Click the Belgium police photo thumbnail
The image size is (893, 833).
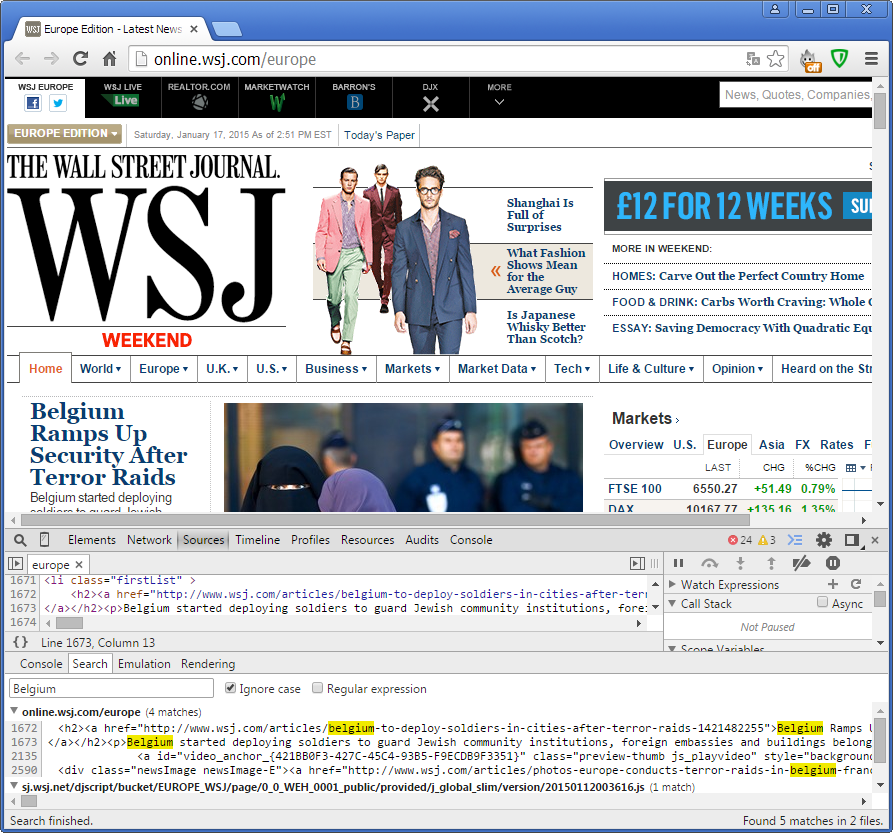[x=403, y=457]
